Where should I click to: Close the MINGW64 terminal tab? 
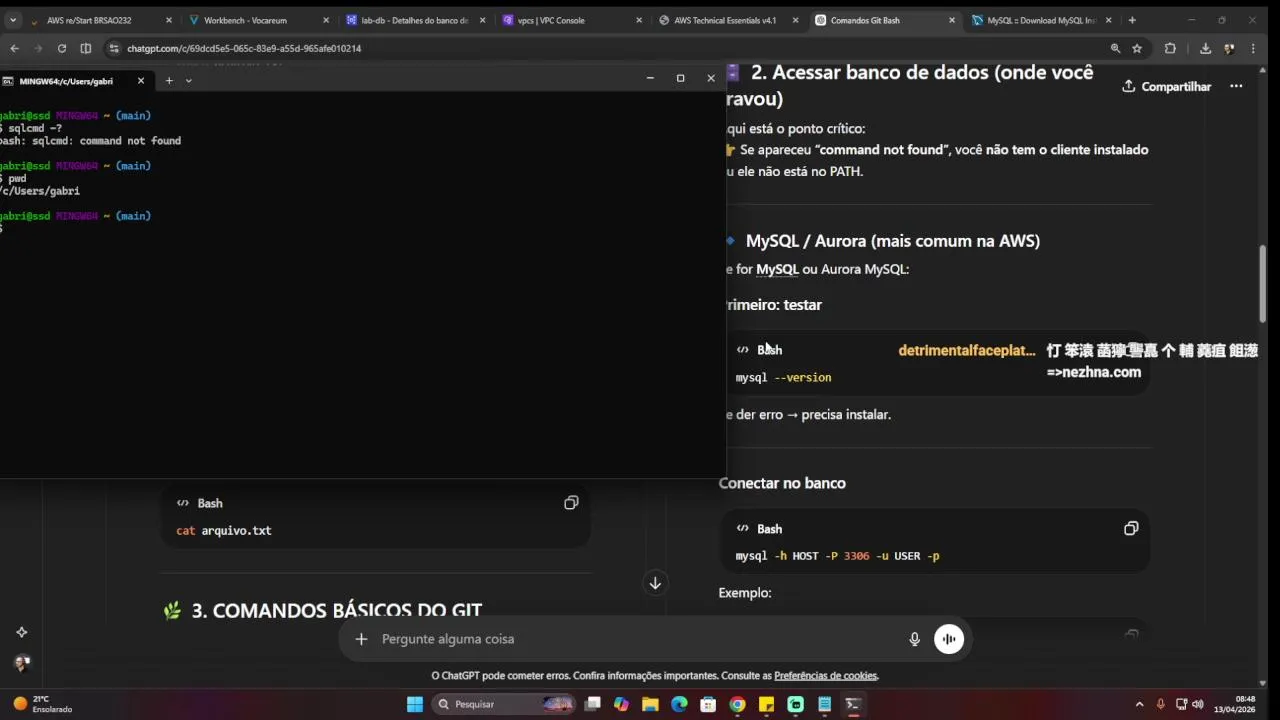pos(141,80)
